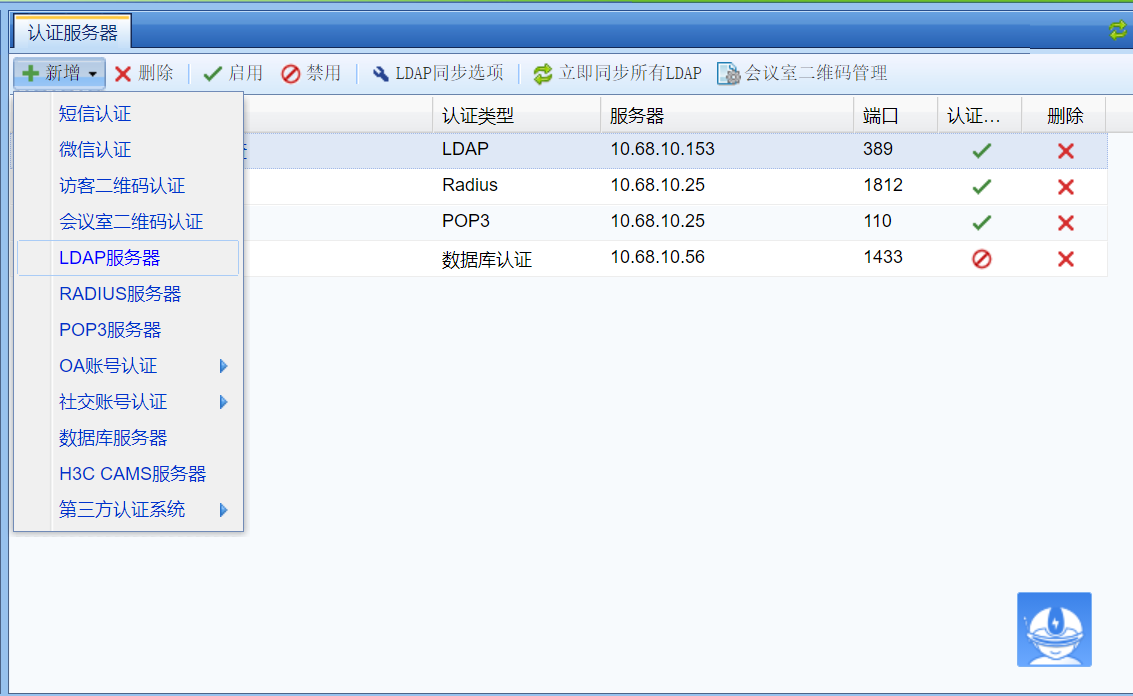Click 立即同步所有LDAP sync button
Screen dimensions: 1133x696
pyautogui.click(x=617, y=74)
